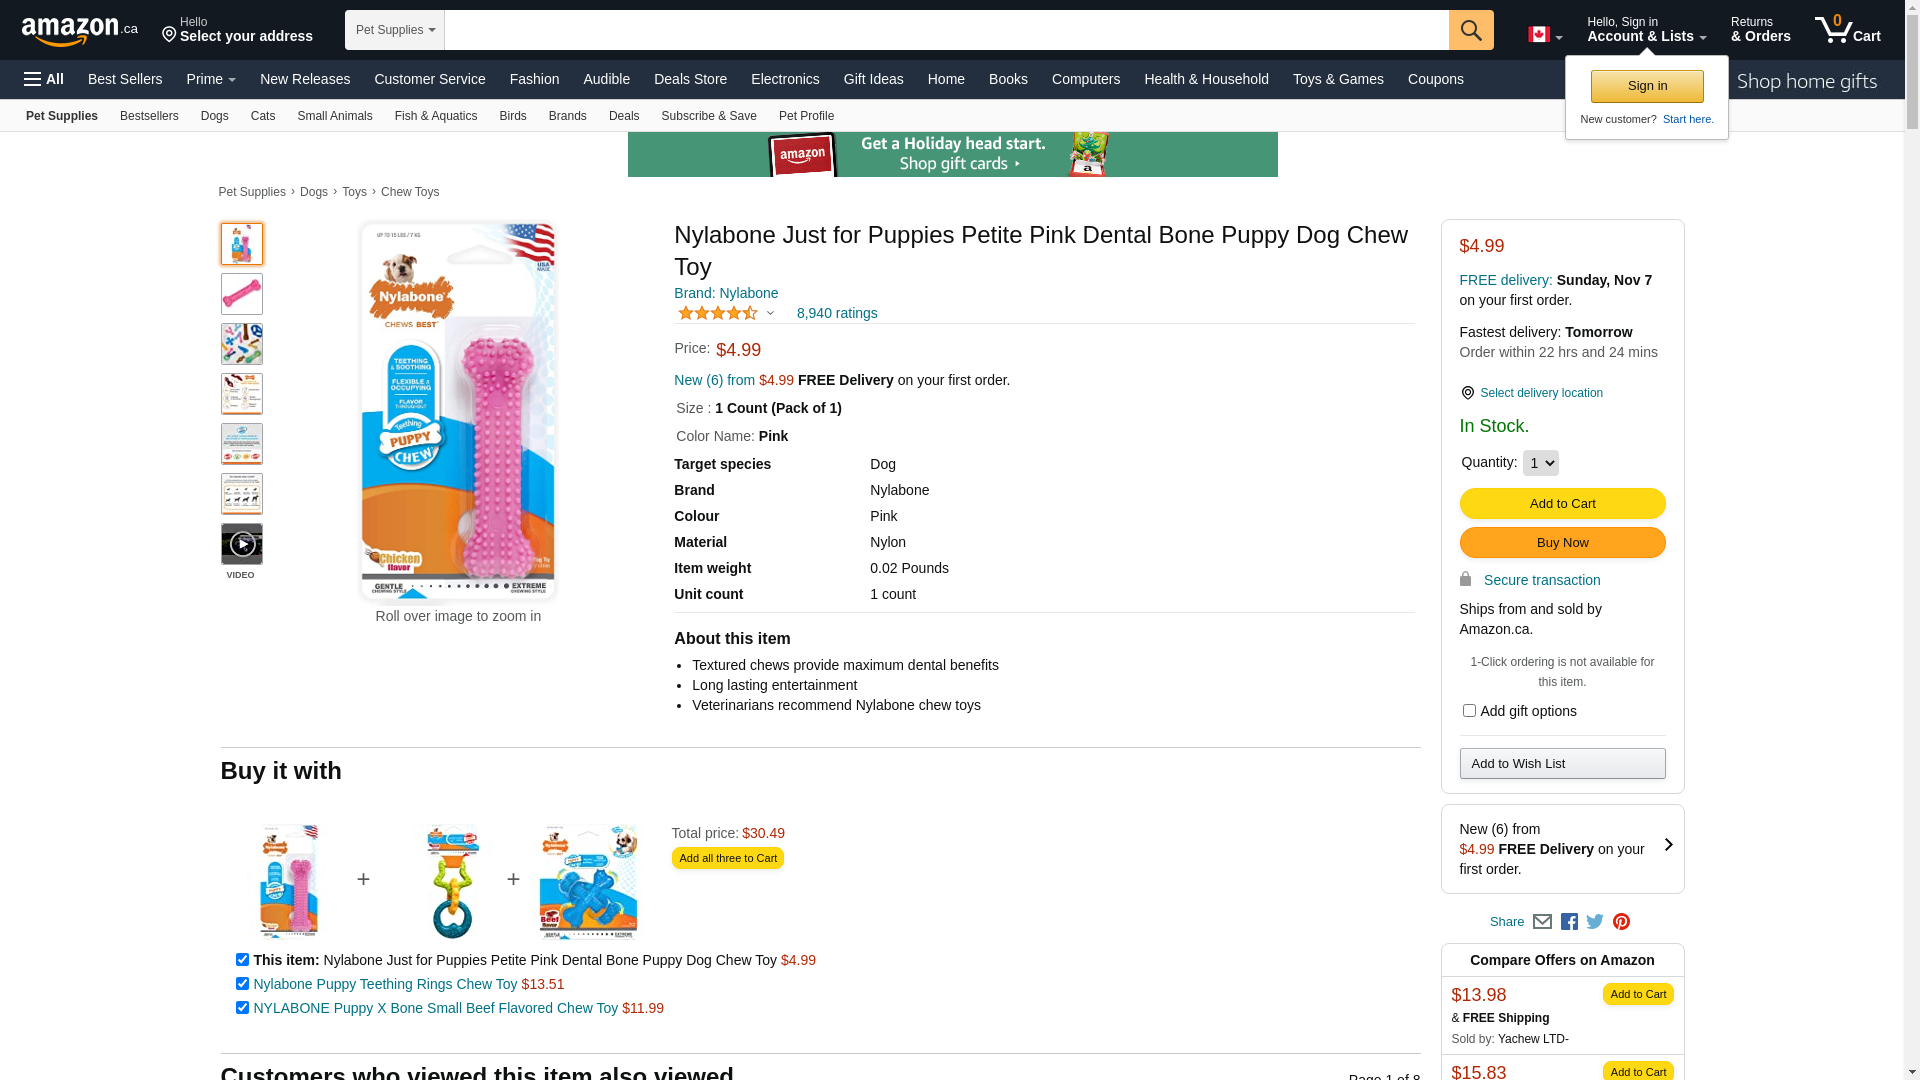
Task: Open the Deals Store menu item
Action: [690, 79]
